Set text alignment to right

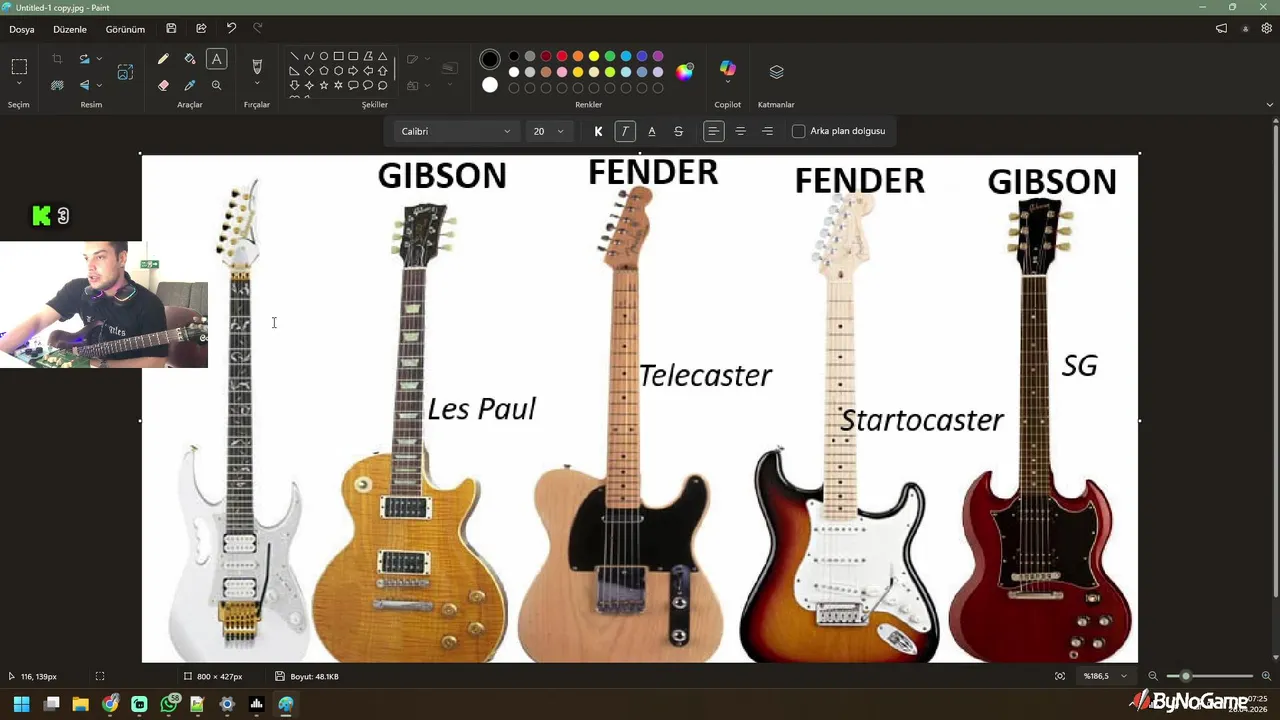(x=767, y=131)
